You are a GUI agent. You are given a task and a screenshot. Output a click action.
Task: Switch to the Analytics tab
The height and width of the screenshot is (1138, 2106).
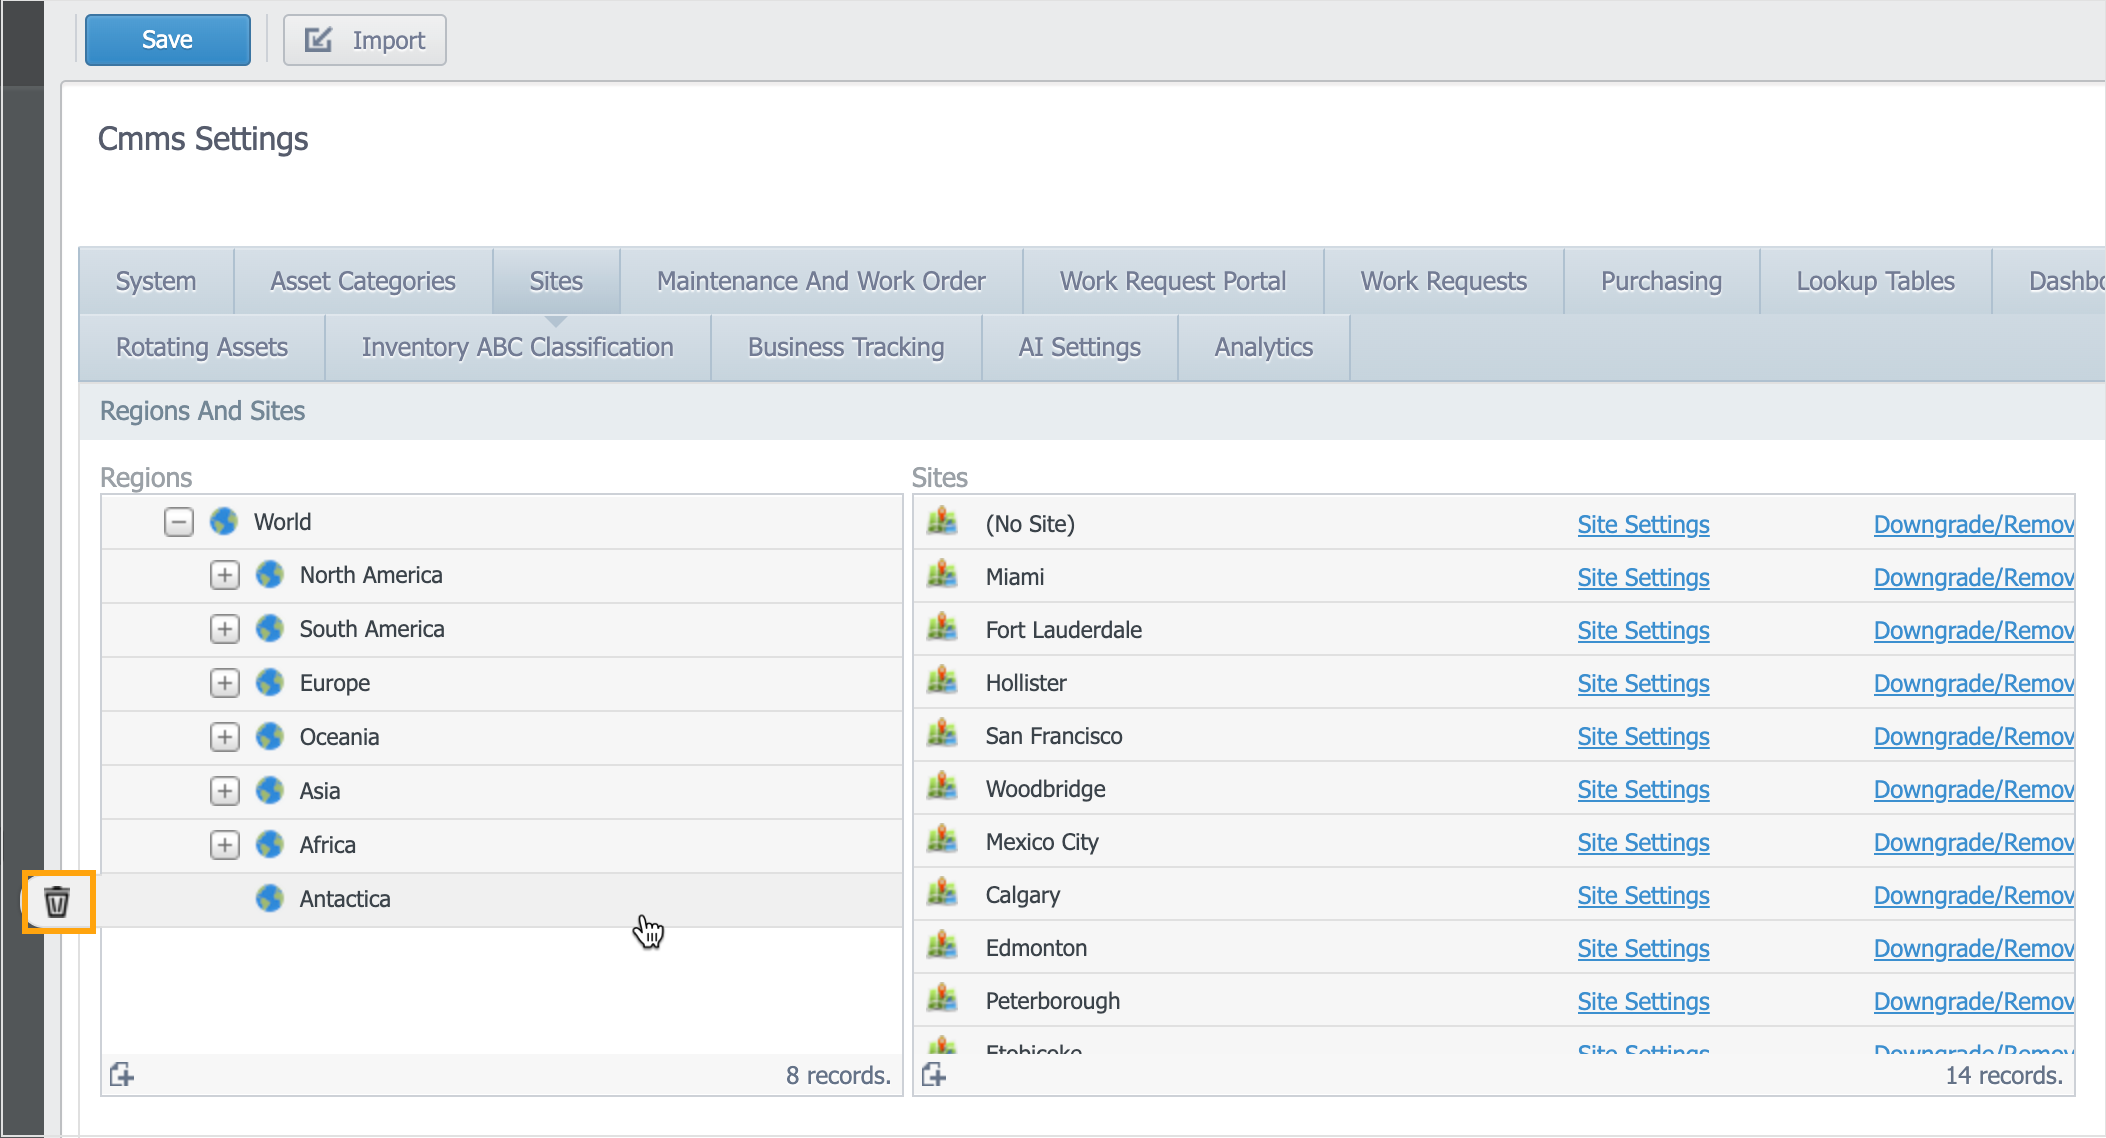point(1264,347)
